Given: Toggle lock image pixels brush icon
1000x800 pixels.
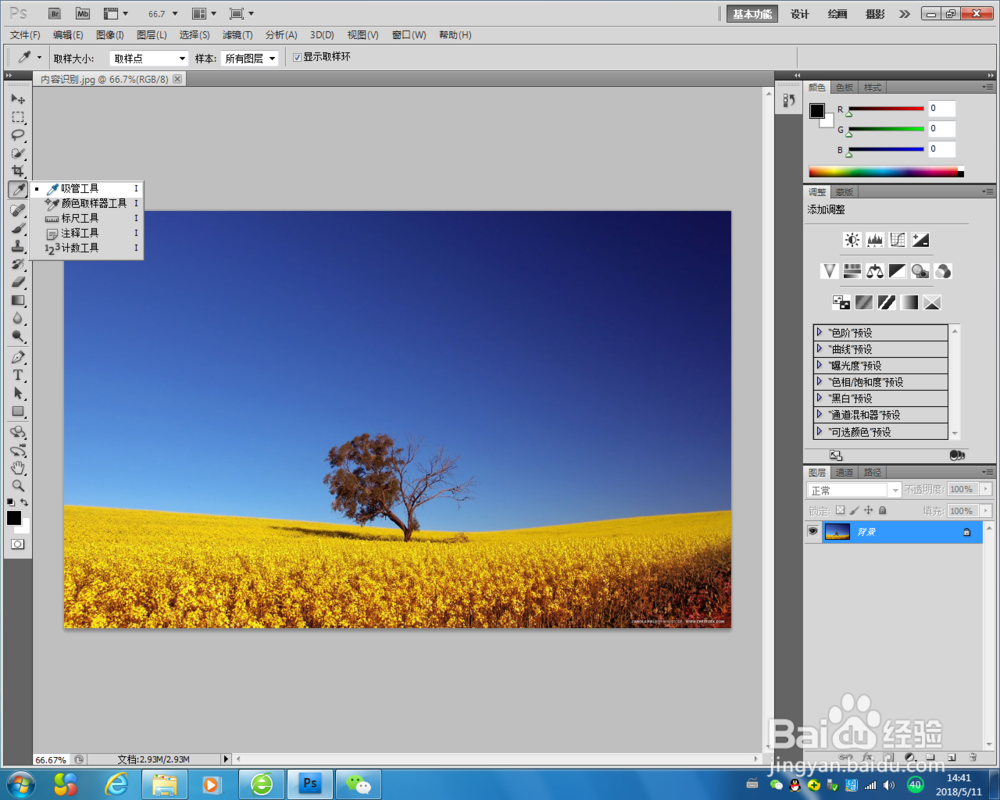Looking at the screenshot, I should (x=854, y=510).
